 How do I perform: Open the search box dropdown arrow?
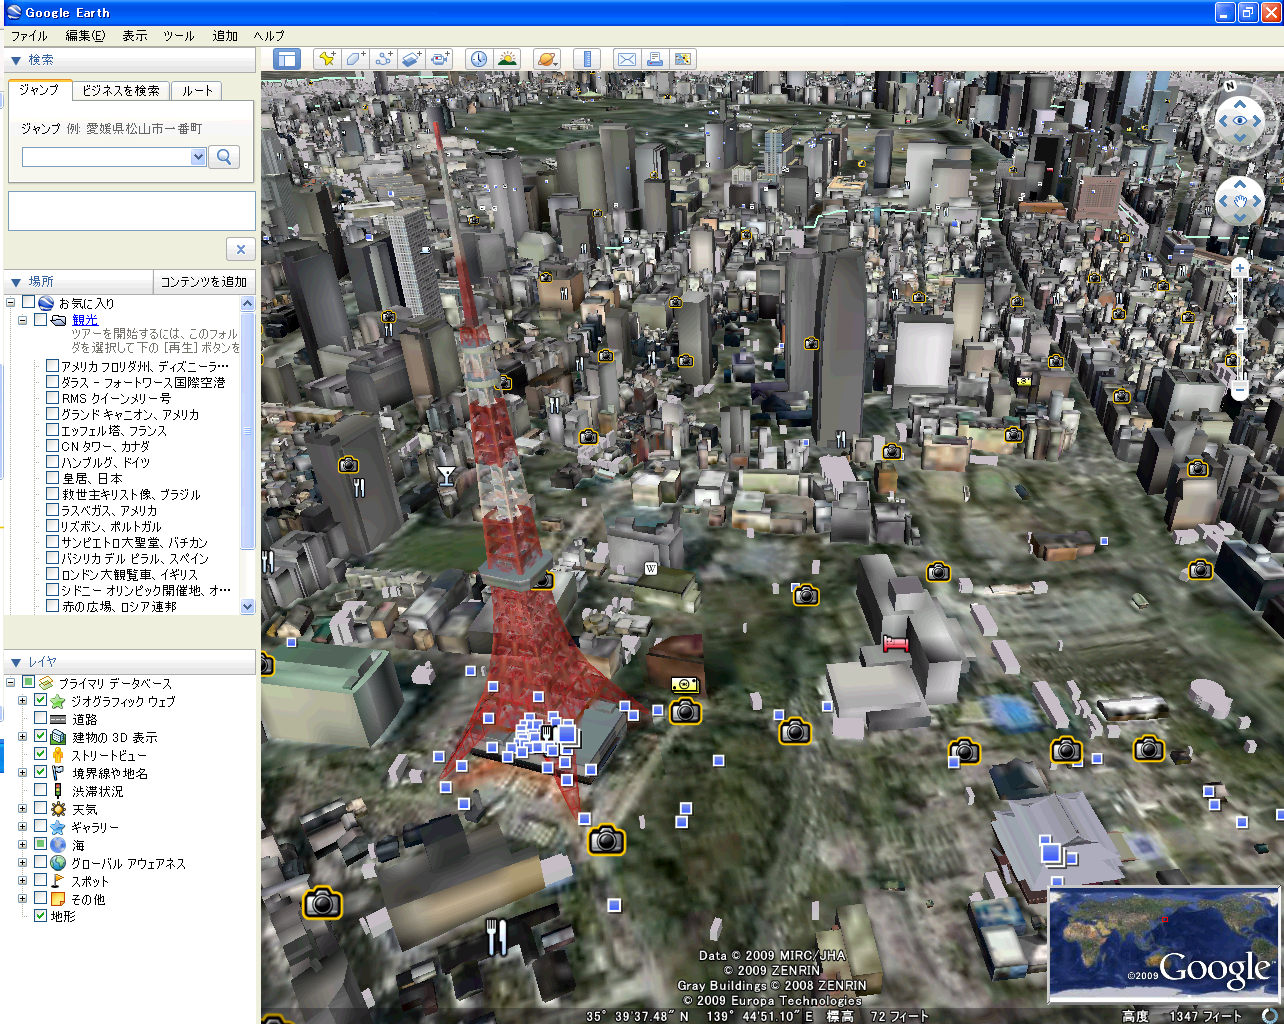[x=198, y=156]
